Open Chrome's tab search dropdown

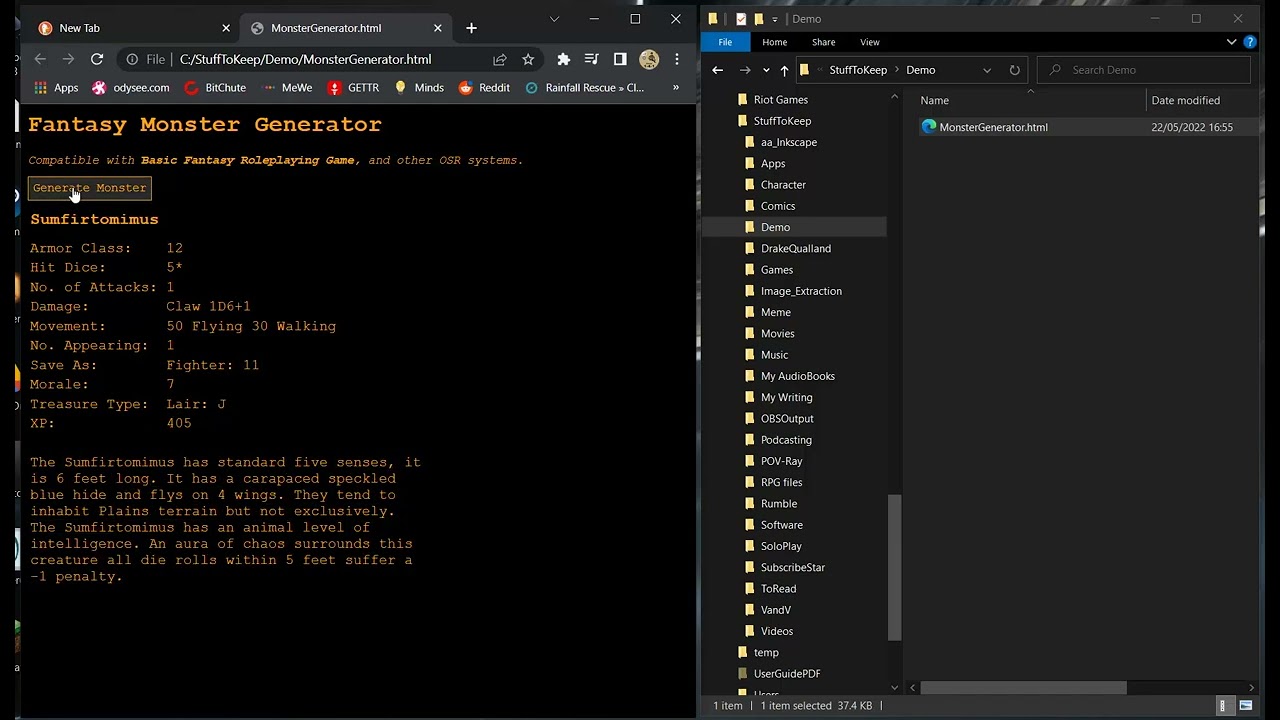(x=554, y=19)
